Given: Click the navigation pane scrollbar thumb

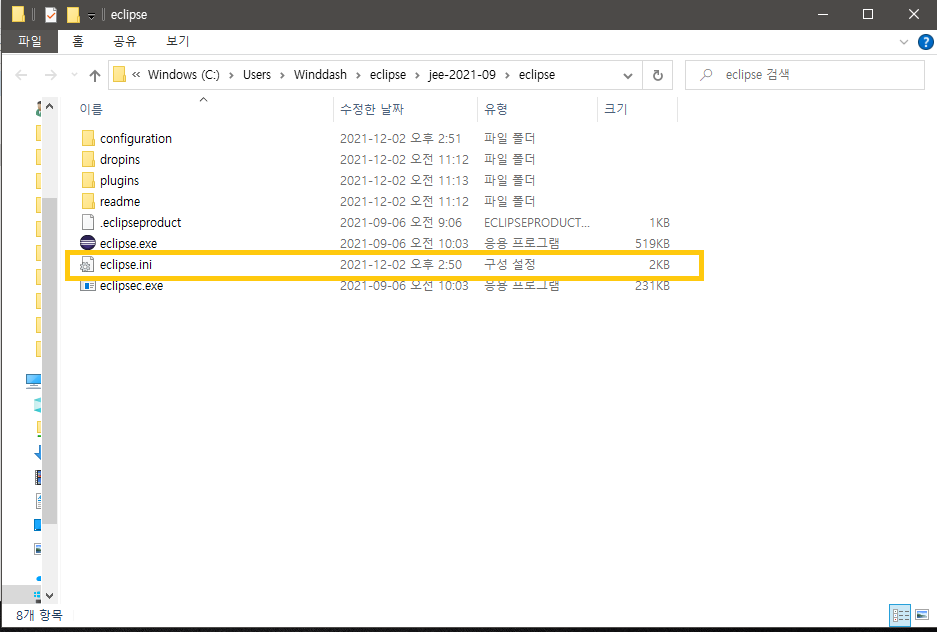Looking at the screenshot, I should point(50,361).
